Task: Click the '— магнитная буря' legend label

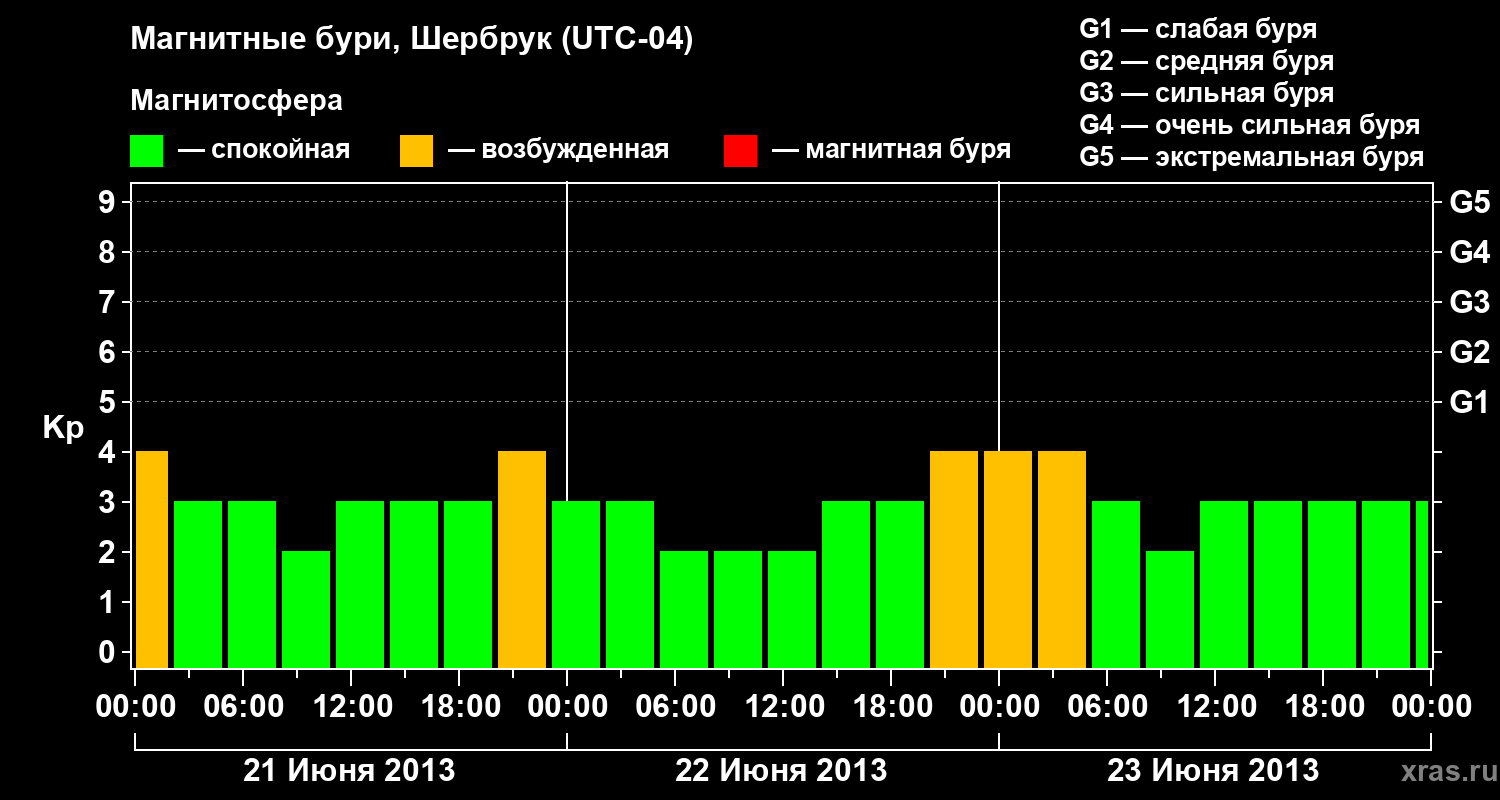Action: pyautogui.click(x=891, y=150)
